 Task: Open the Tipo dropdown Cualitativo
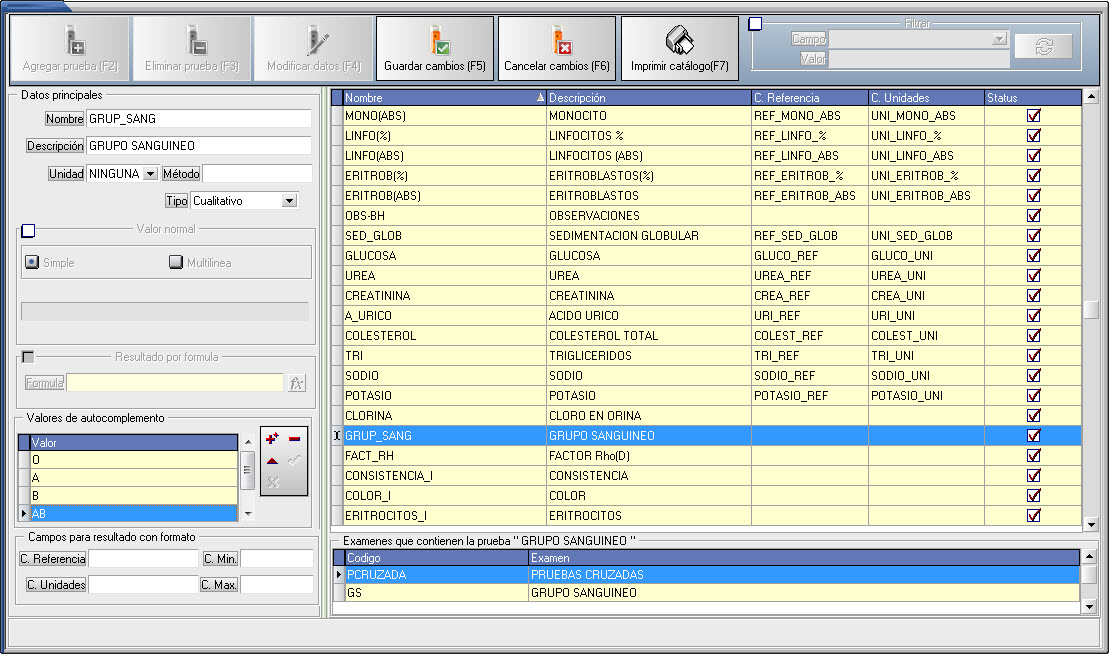click(289, 201)
